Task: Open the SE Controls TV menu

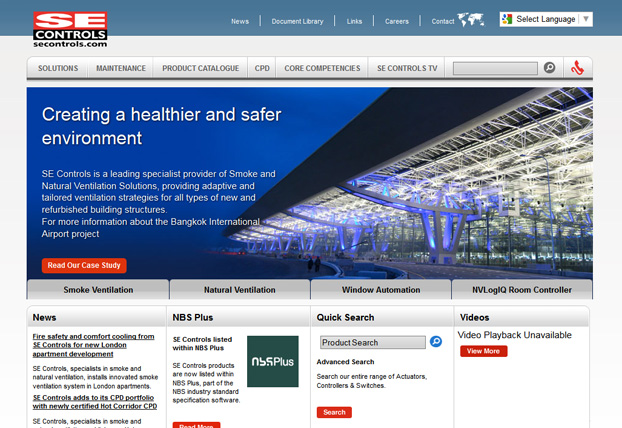Action: pos(407,68)
